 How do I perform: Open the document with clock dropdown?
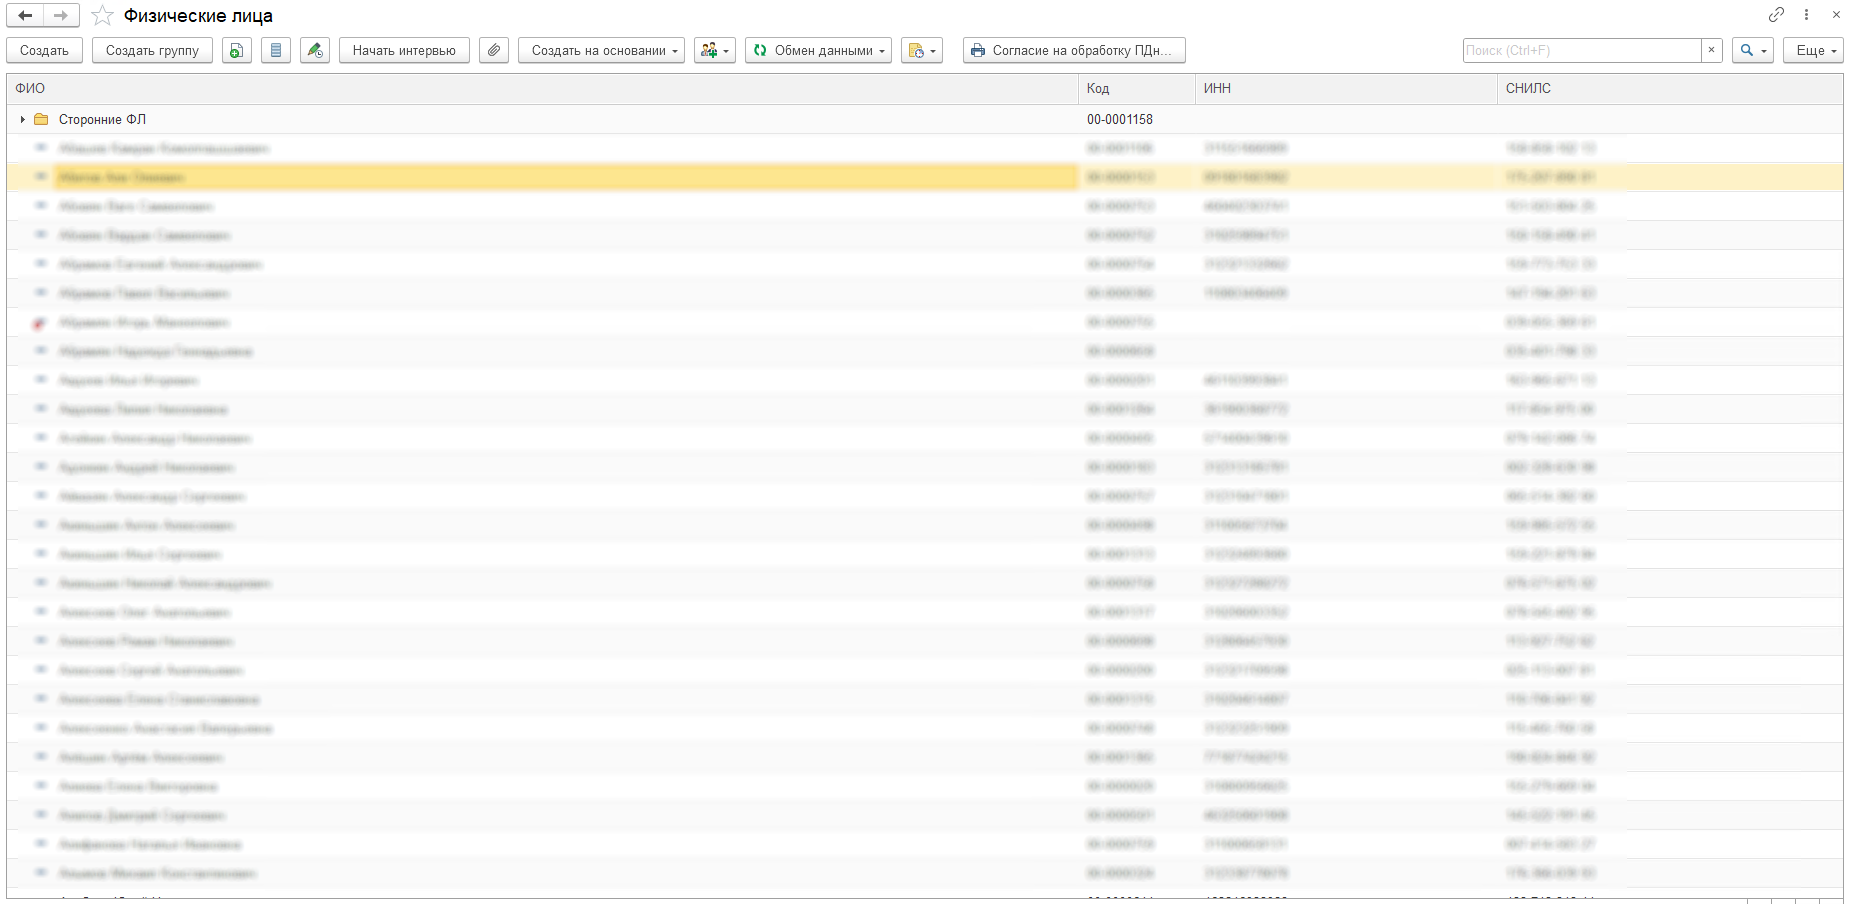pyautogui.click(x=921, y=50)
